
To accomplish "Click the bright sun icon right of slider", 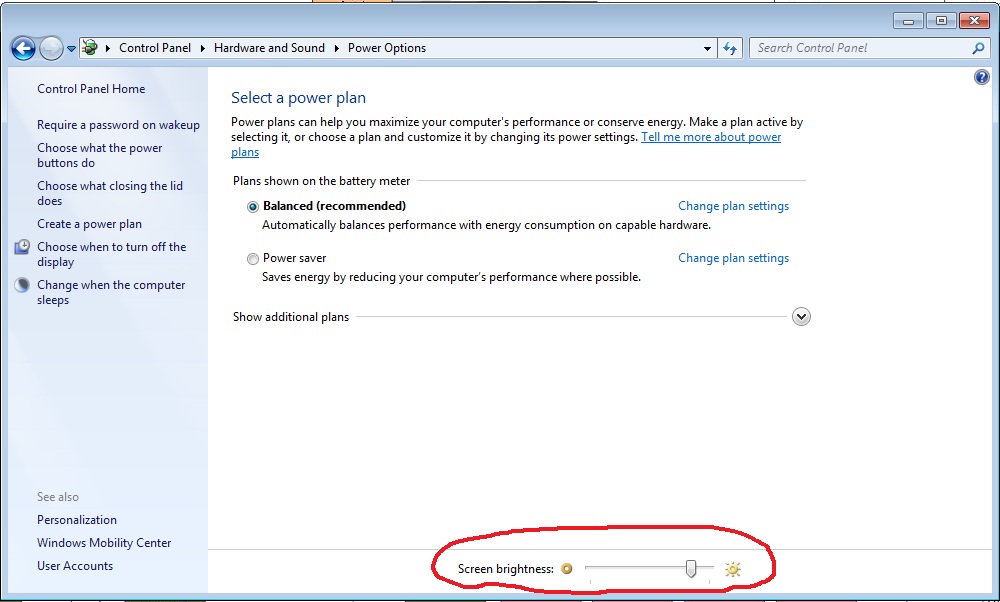I will point(733,568).
